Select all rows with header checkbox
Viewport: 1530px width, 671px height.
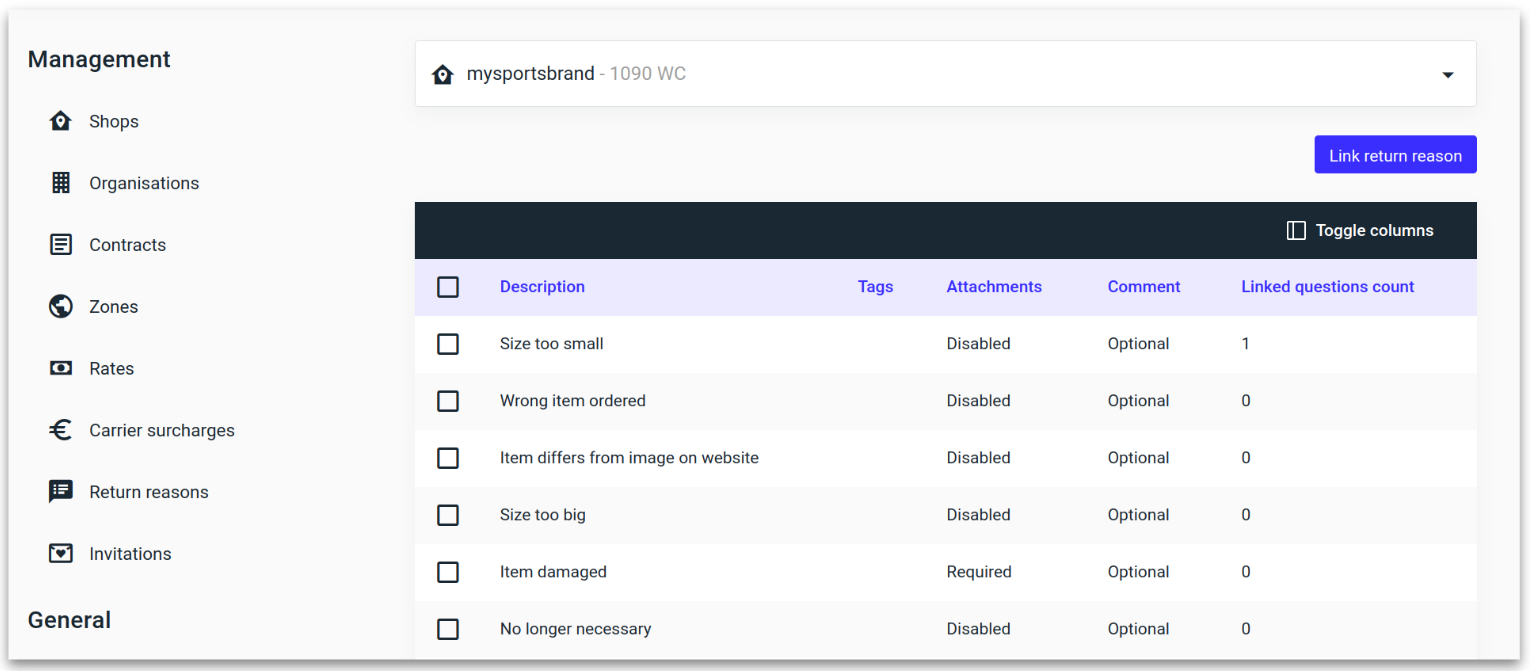448,287
